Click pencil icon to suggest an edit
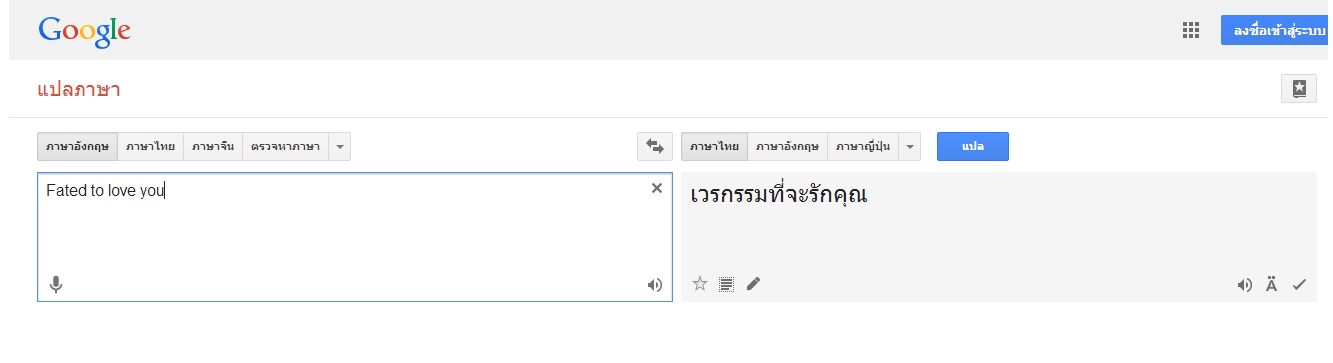Image resolution: width=1333 pixels, height=363 pixels. [x=754, y=284]
